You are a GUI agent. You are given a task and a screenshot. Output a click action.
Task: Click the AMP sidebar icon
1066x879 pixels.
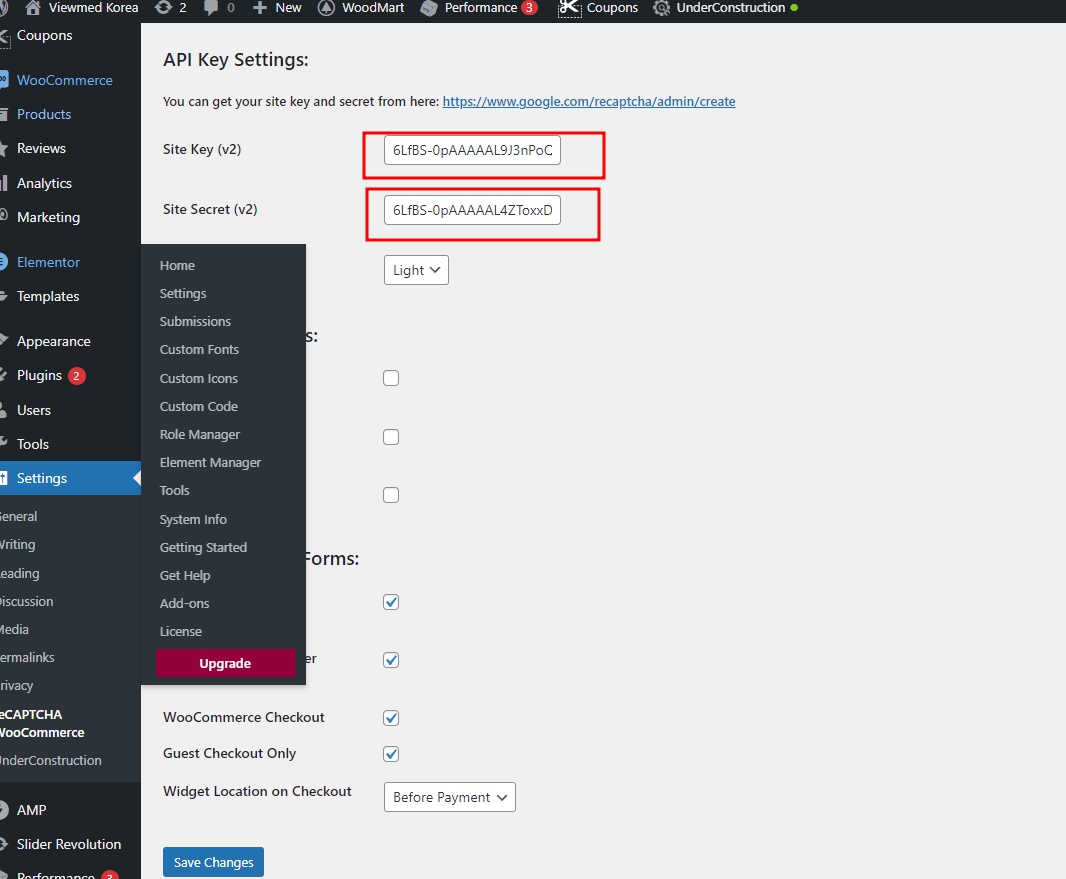(3, 810)
